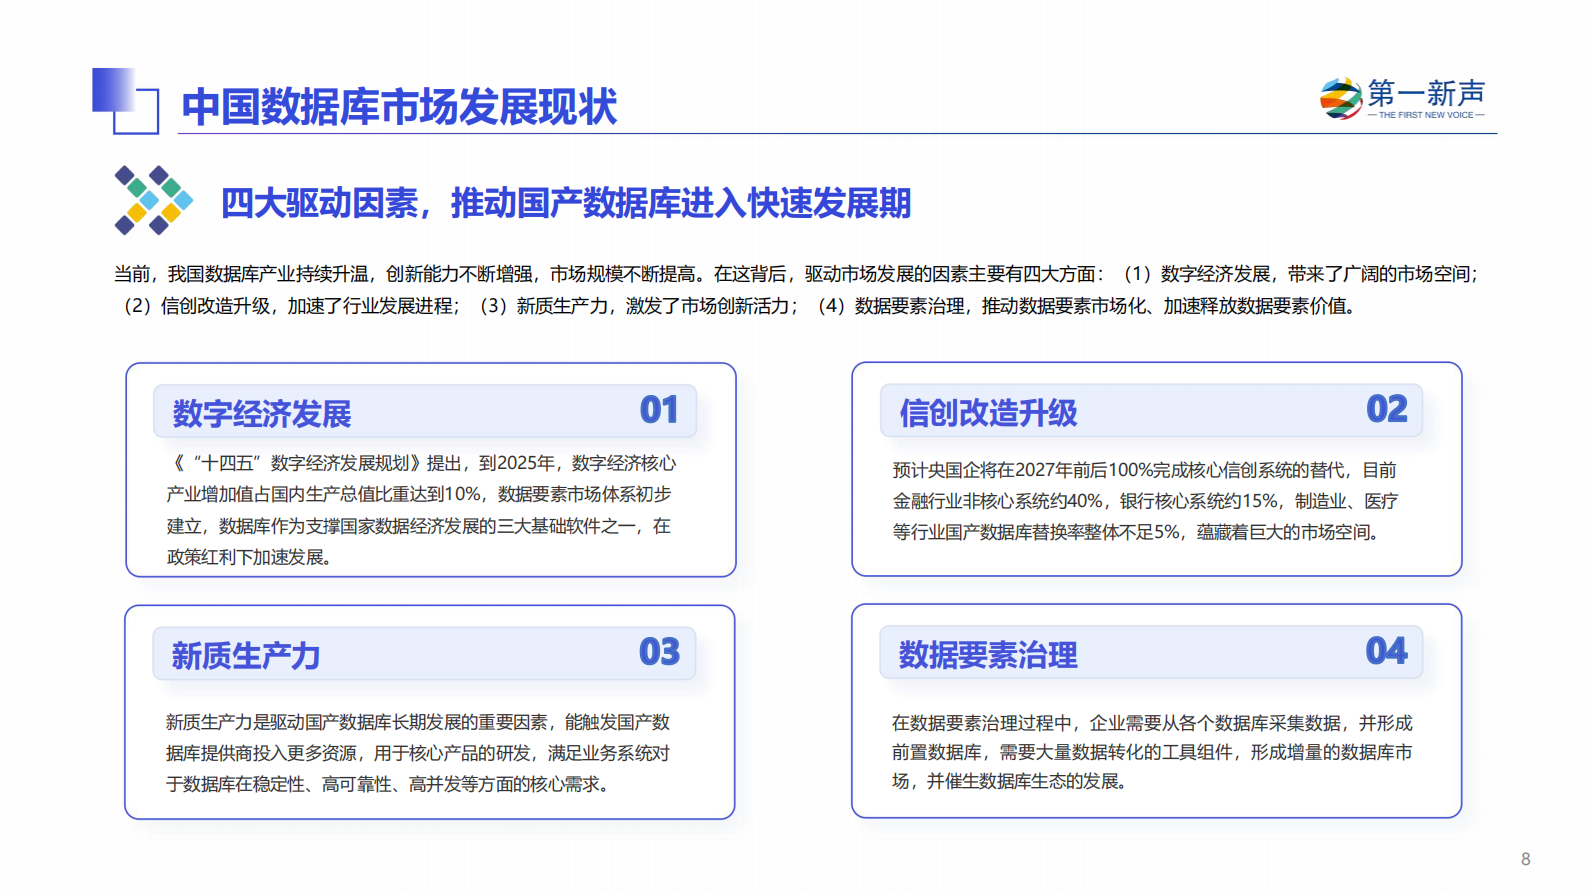Viewport: 1587px width, 892px height.
Task: Click the blue square title decoration icon
Action: [x=126, y=100]
